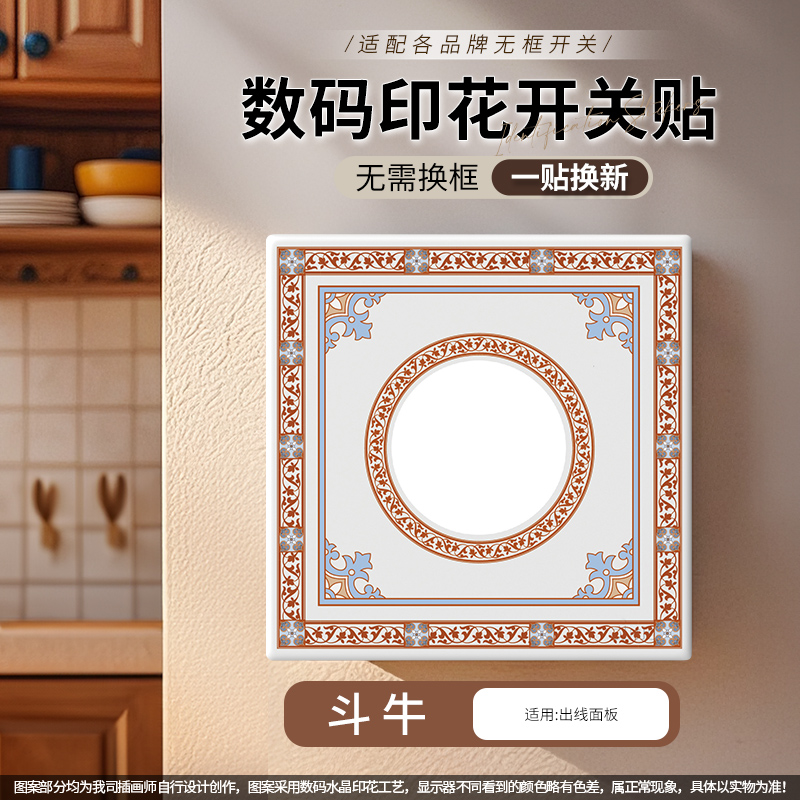This screenshot has width=800, height=800.
Task: Click the 适用:出线面板 white box
Action: pos(570,714)
